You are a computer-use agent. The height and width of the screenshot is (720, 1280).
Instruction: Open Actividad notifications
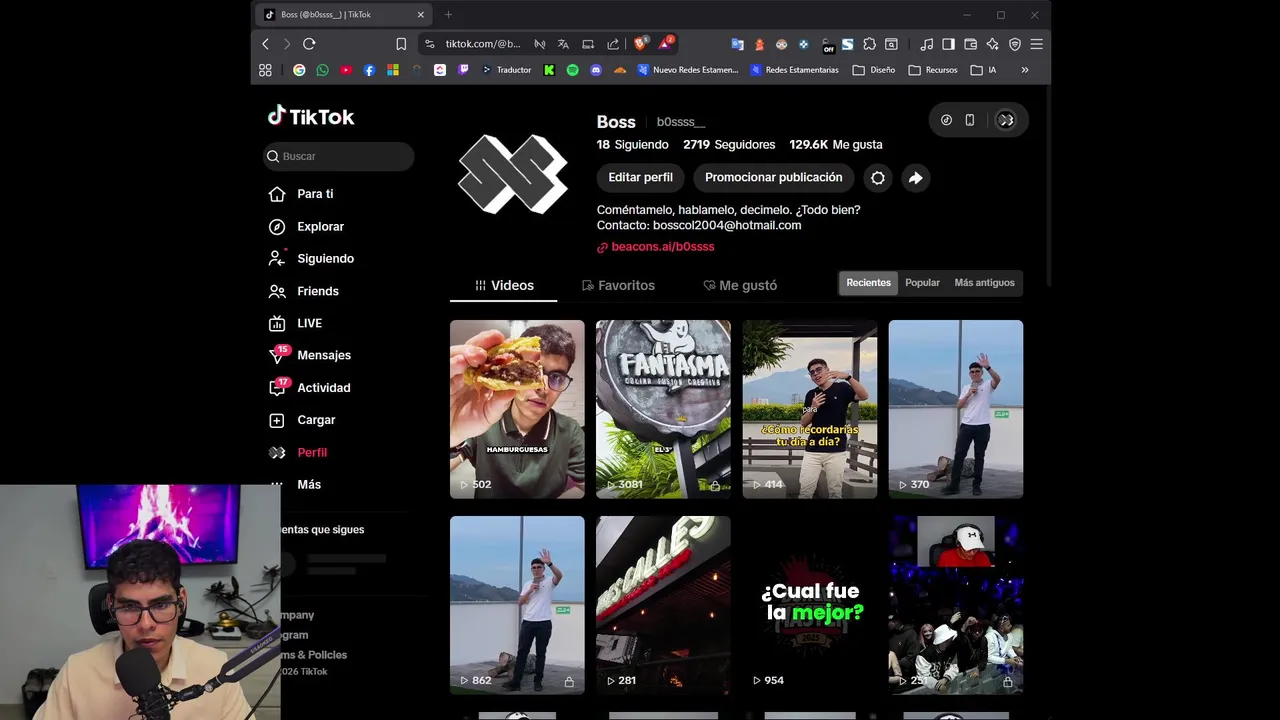pyautogui.click(x=310, y=388)
